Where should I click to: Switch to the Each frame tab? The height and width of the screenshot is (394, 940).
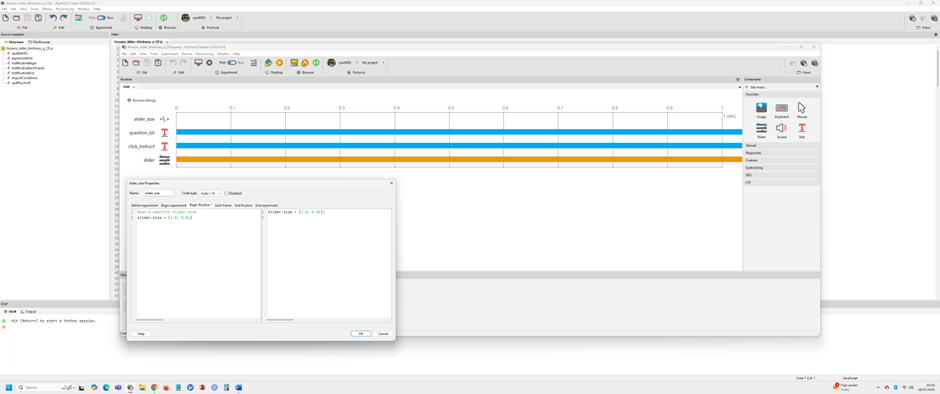coord(223,205)
